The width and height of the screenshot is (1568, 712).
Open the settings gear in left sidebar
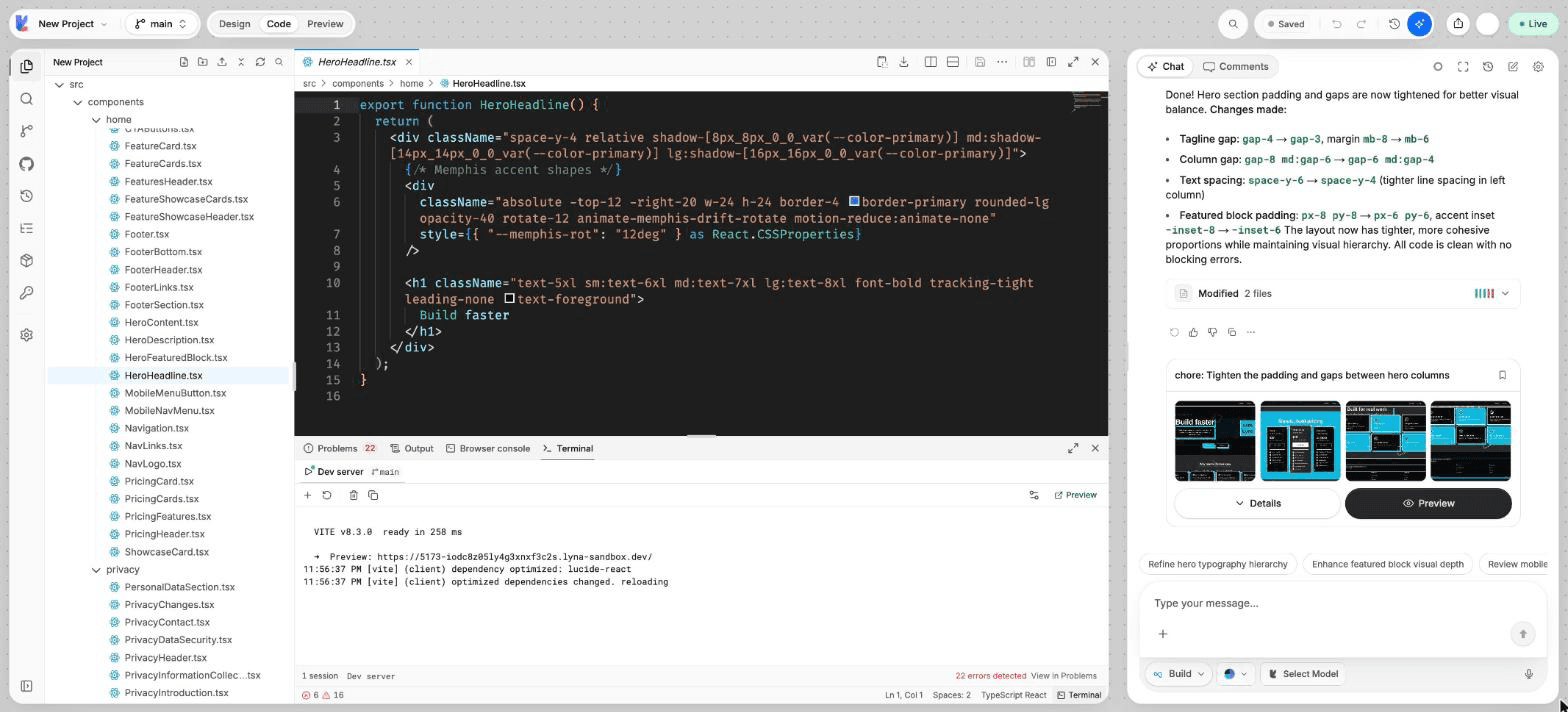click(x=26, y=335)
